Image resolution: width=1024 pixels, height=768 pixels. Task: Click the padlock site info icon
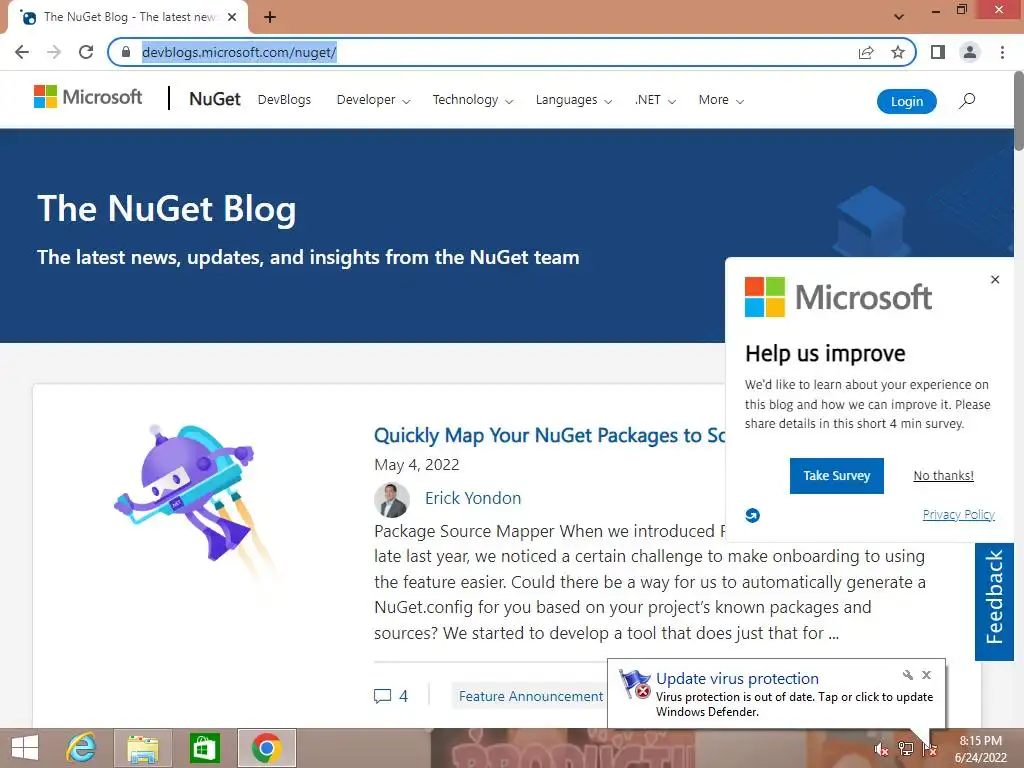(x=126, y=52)
